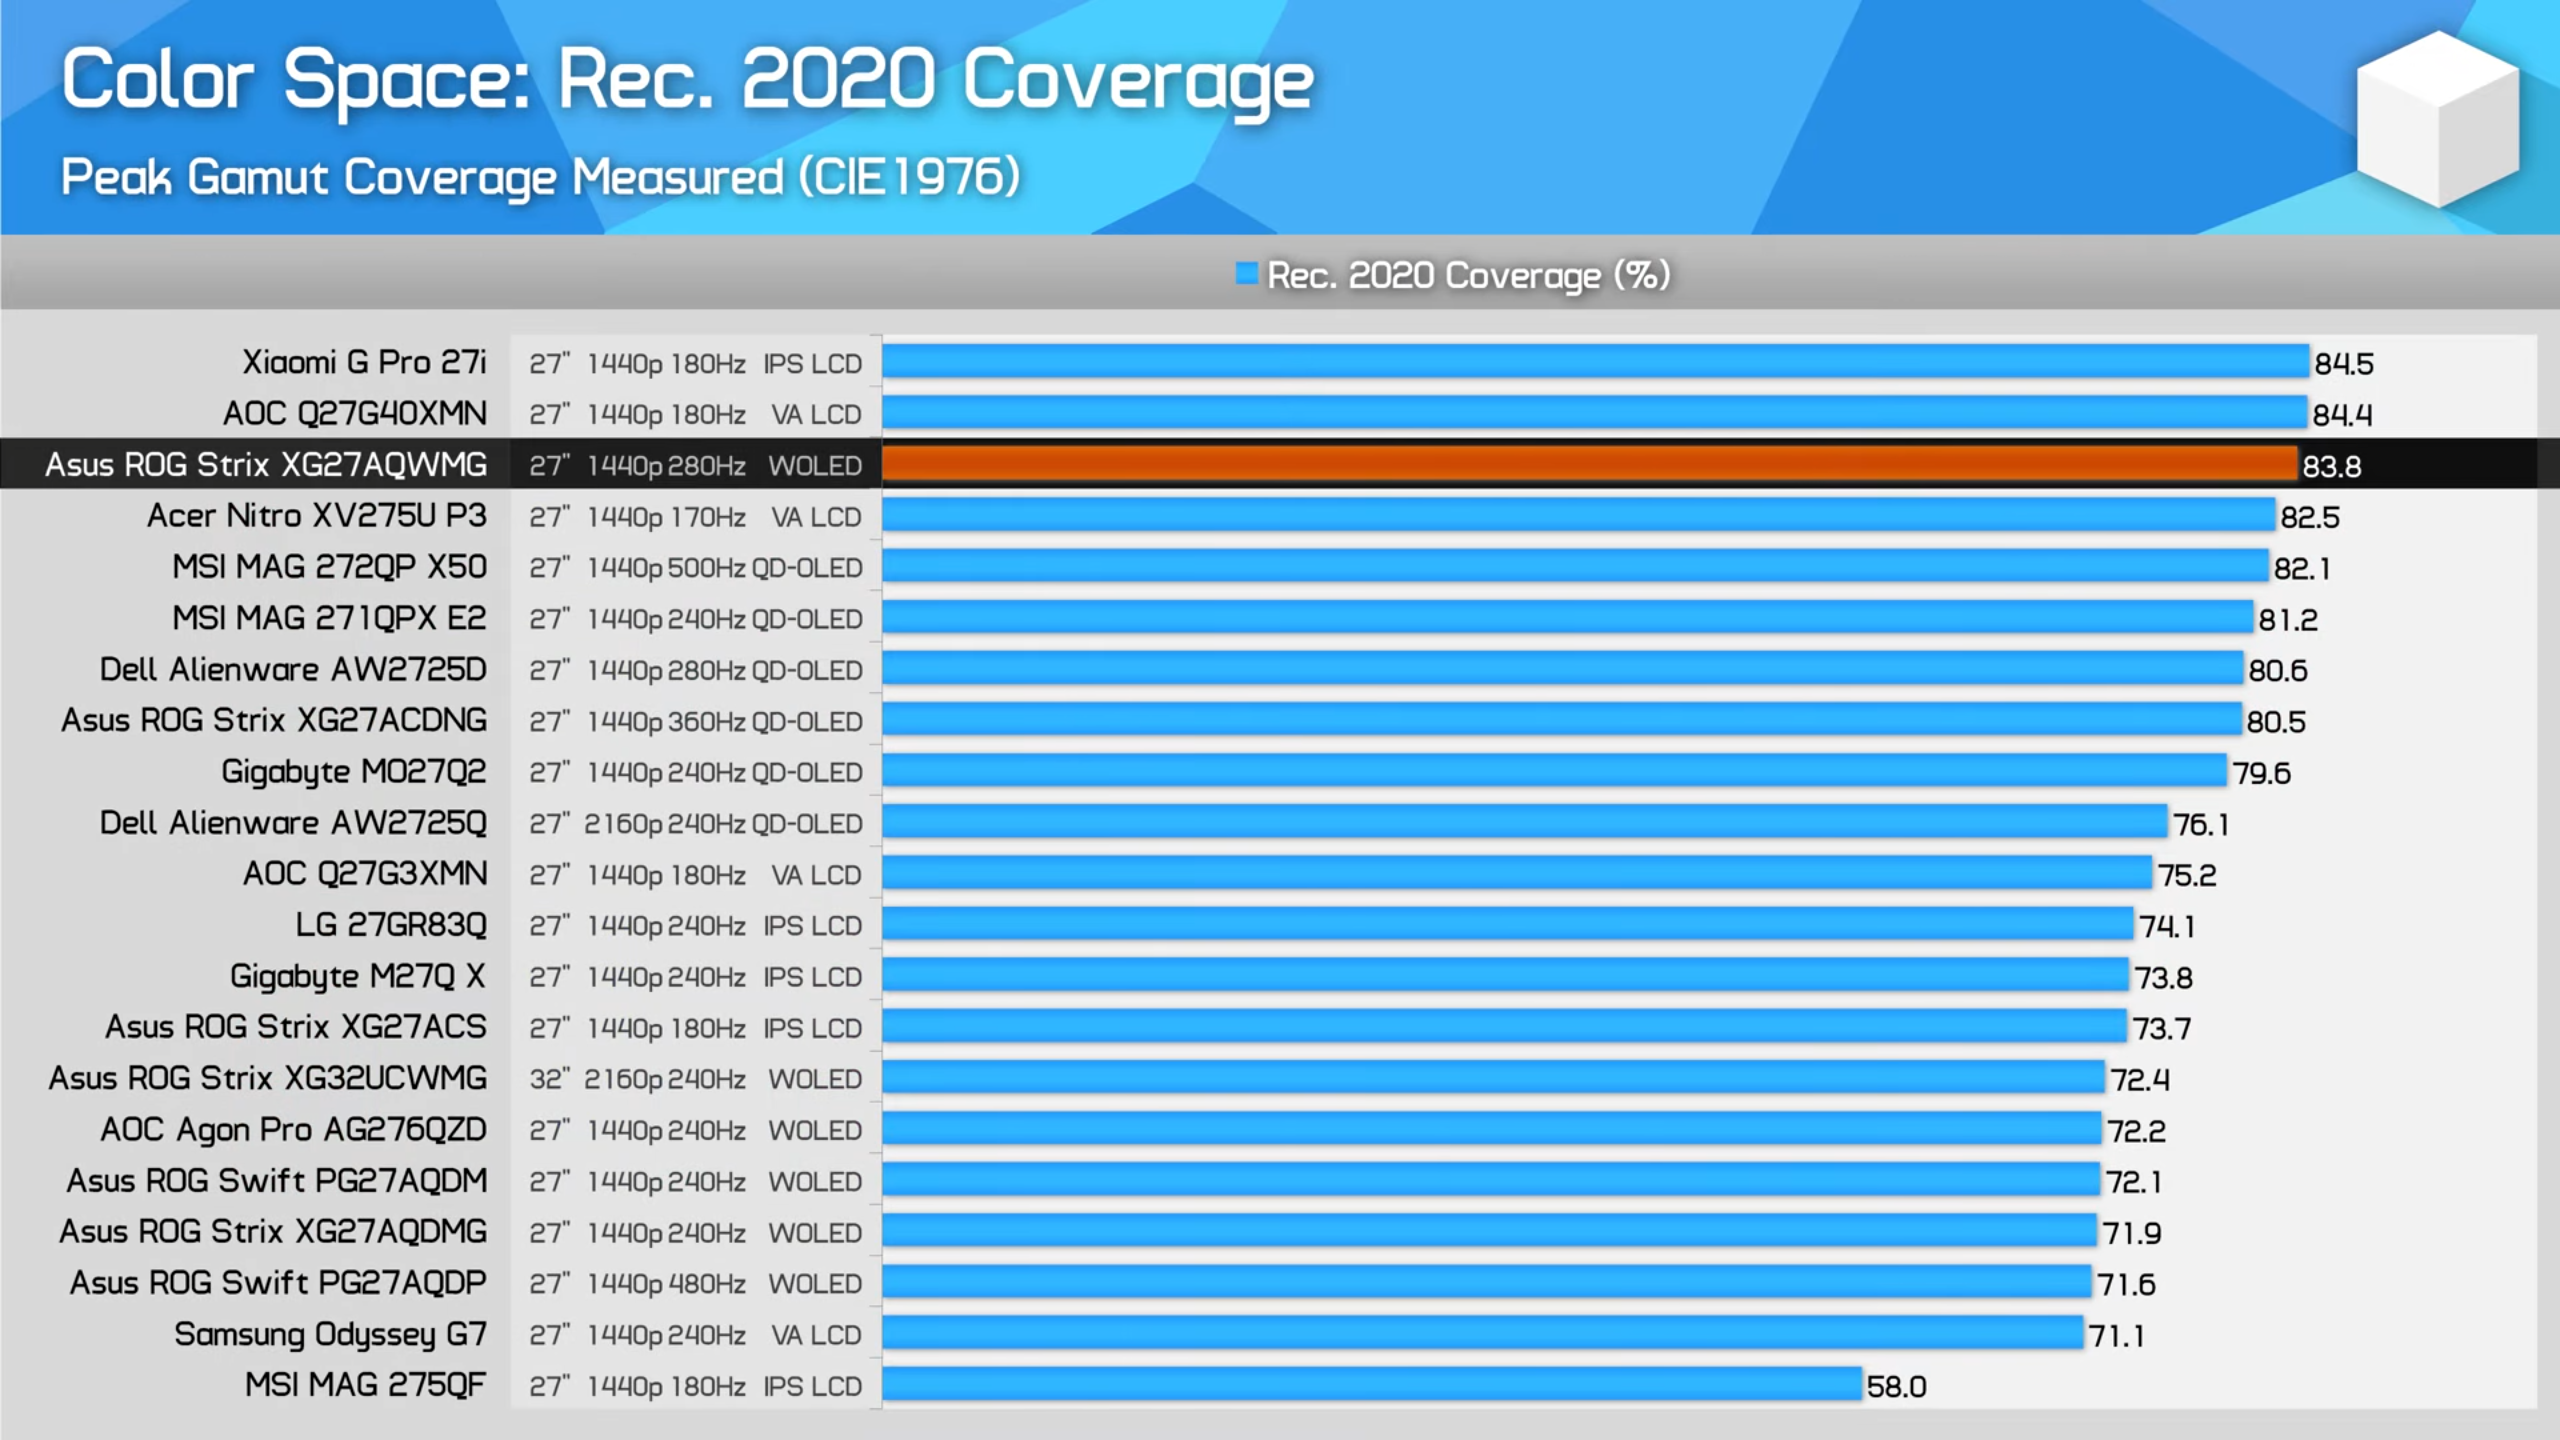Click the 76.1 value for Alienware AW2725Q

point(2201,825)
